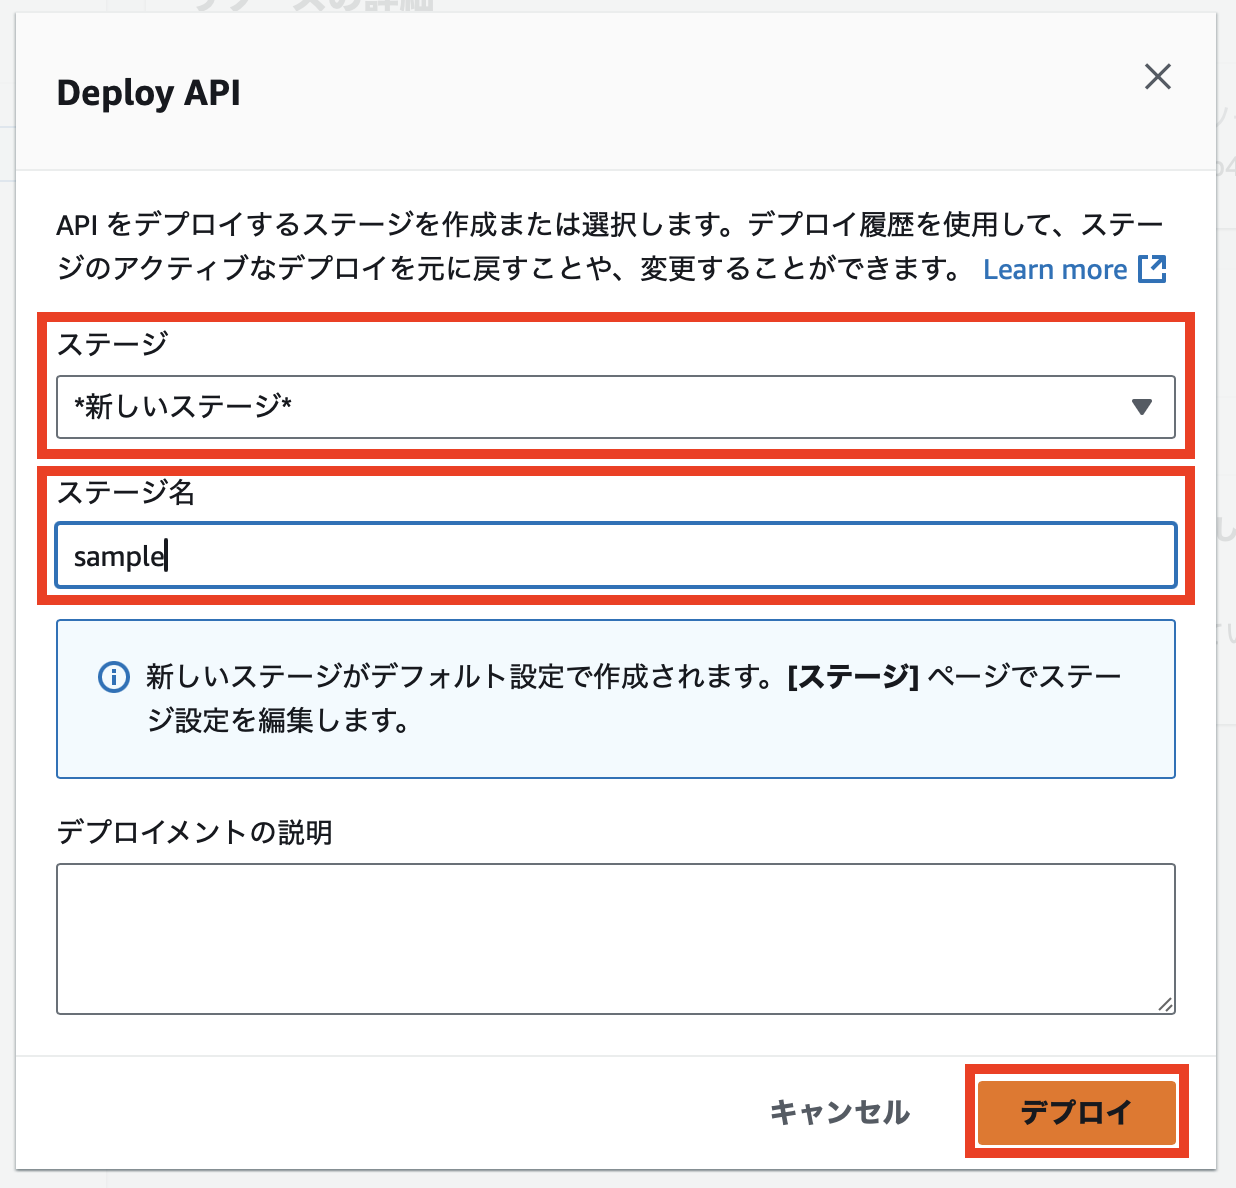Viewport: 1236px width, 1188px height.
Task: Click the Deploy API dialog title
Action: [x=148, y=92]
